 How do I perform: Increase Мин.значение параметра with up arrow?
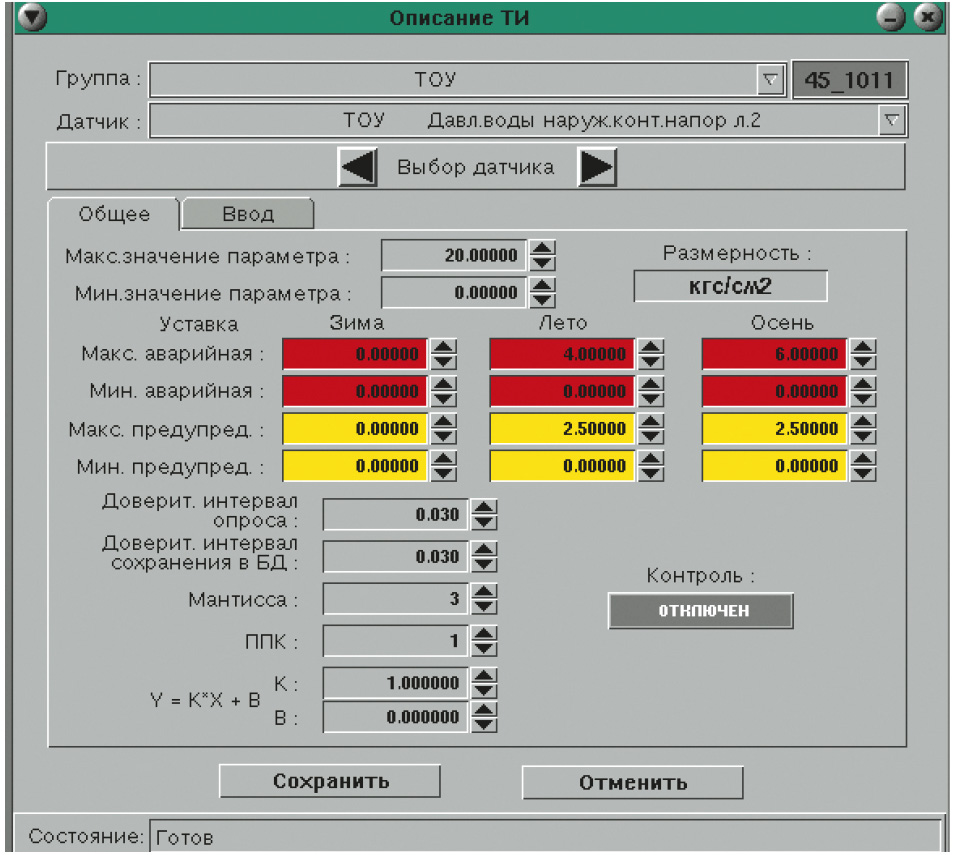tap(542, 285)
